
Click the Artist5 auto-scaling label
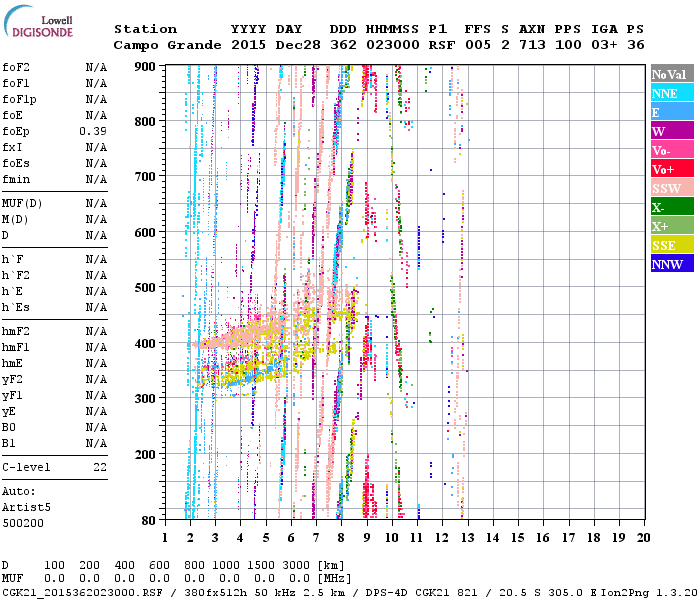click(26, 508)
